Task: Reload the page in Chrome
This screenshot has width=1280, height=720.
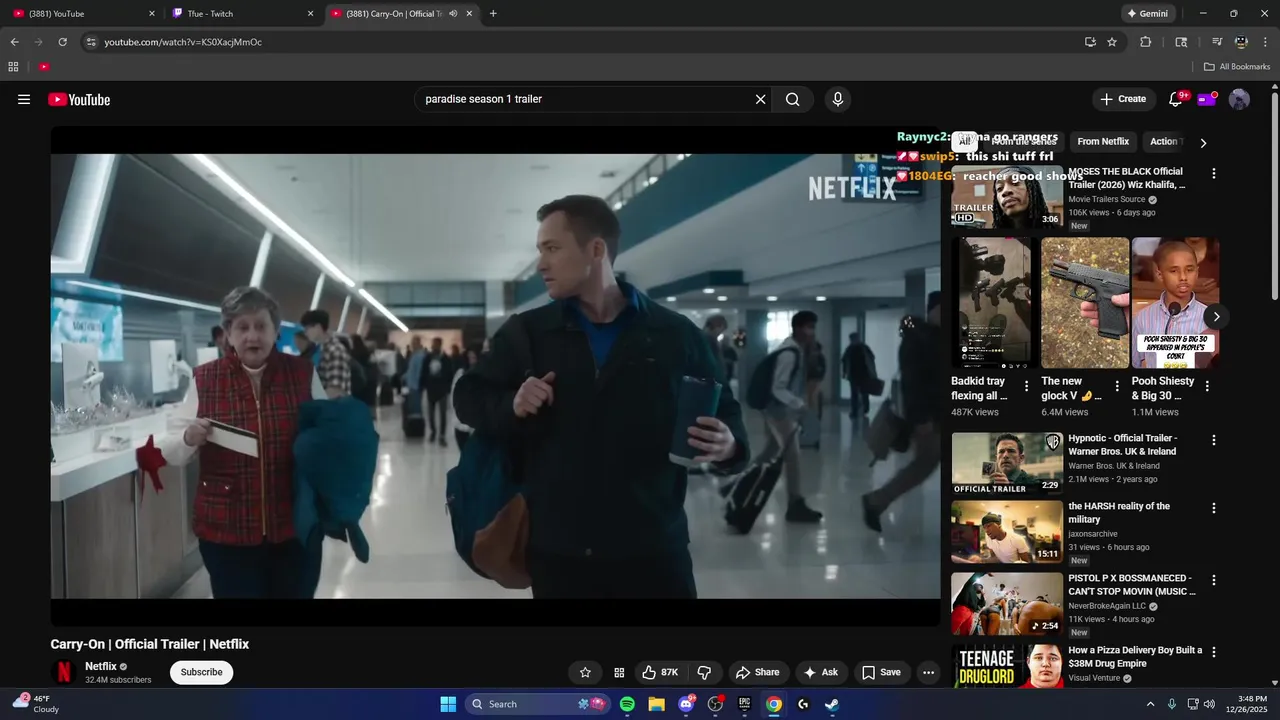Action: (x=62, y=42)
